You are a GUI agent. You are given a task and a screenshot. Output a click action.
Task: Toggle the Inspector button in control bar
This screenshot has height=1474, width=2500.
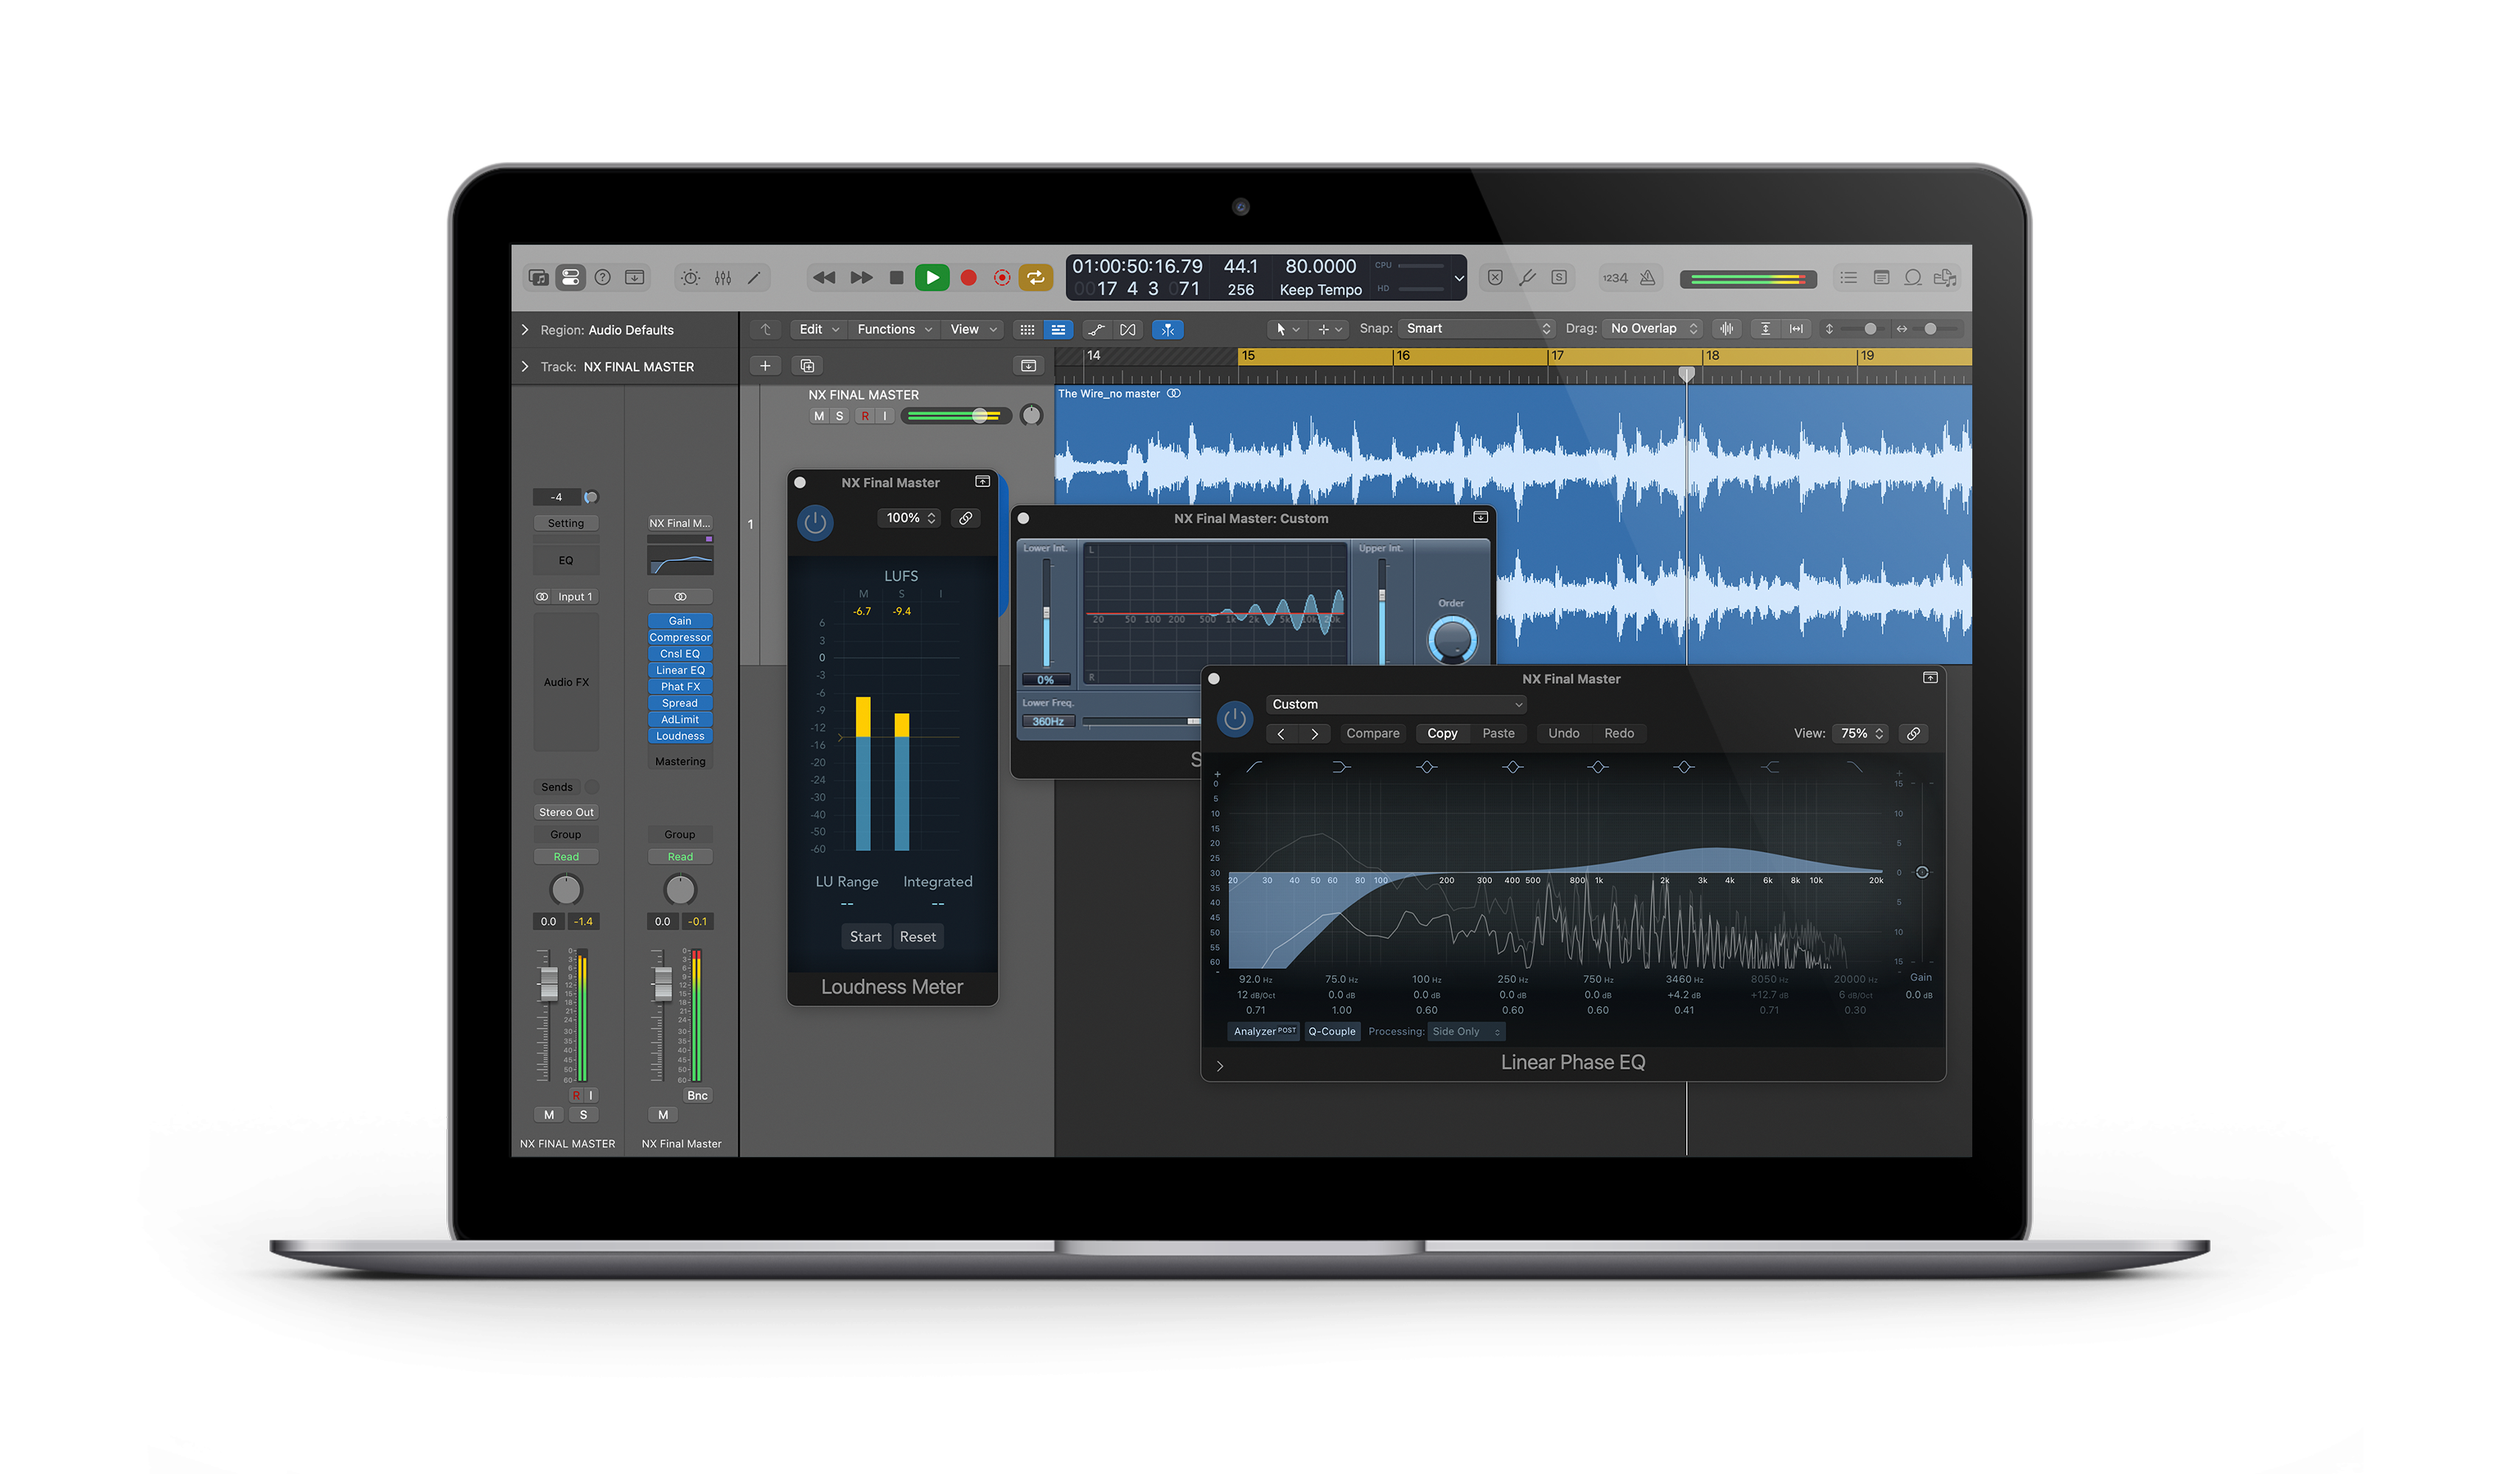click(x=571, y=277)
